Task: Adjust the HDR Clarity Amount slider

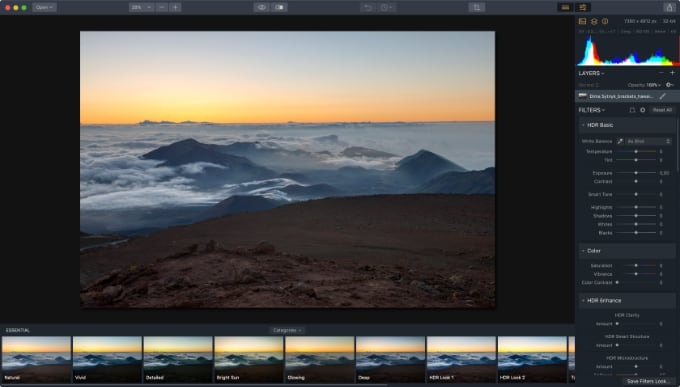Action: coord(636,324)
